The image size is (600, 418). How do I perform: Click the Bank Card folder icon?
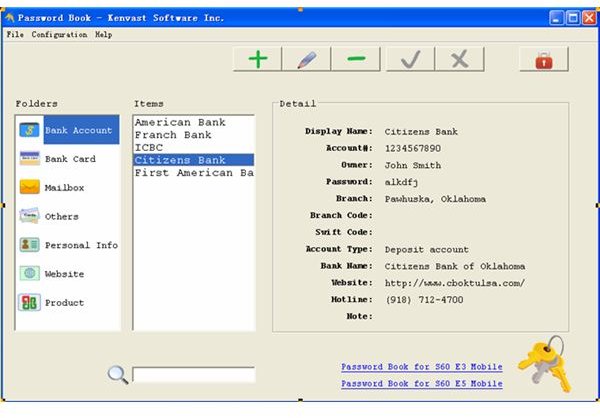click(x=29, y=158)
